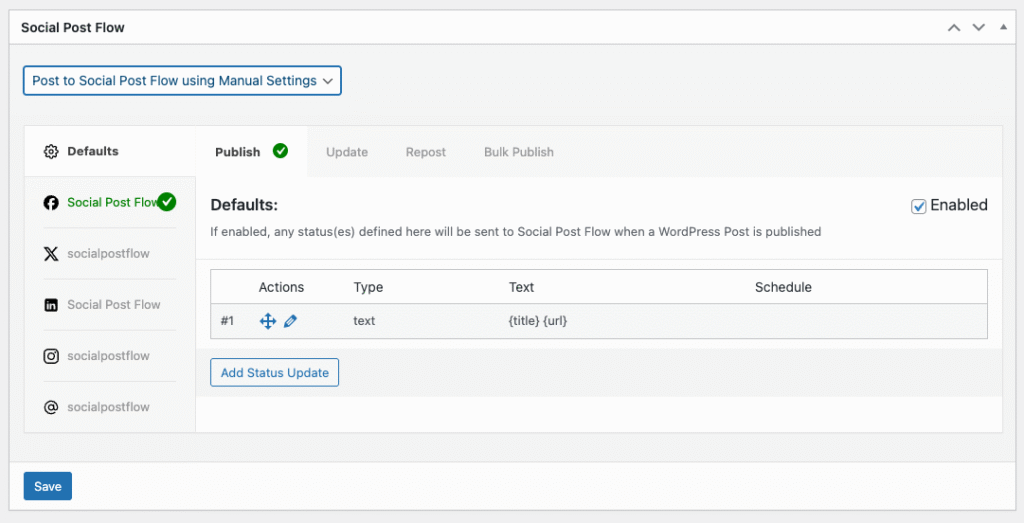Viewport: 1024px width, 523px height.
Task: Move Social Post Flow panel down
Action: [x=978, y=27]
